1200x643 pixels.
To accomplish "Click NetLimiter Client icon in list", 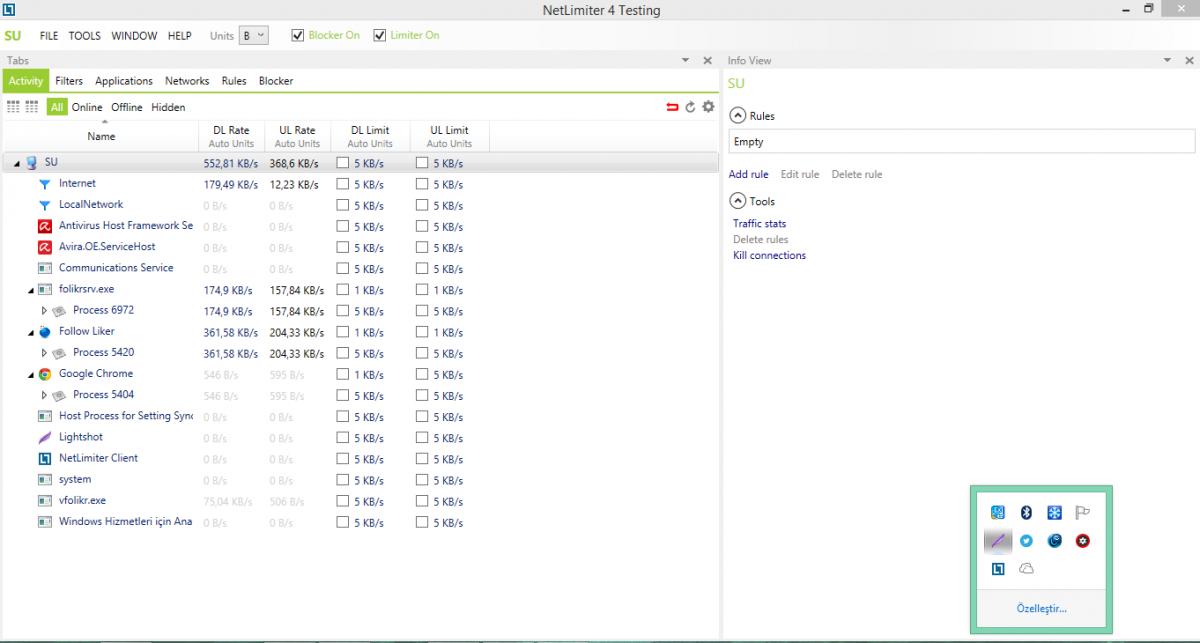I will pyautogui.click(x=44, y=458).
